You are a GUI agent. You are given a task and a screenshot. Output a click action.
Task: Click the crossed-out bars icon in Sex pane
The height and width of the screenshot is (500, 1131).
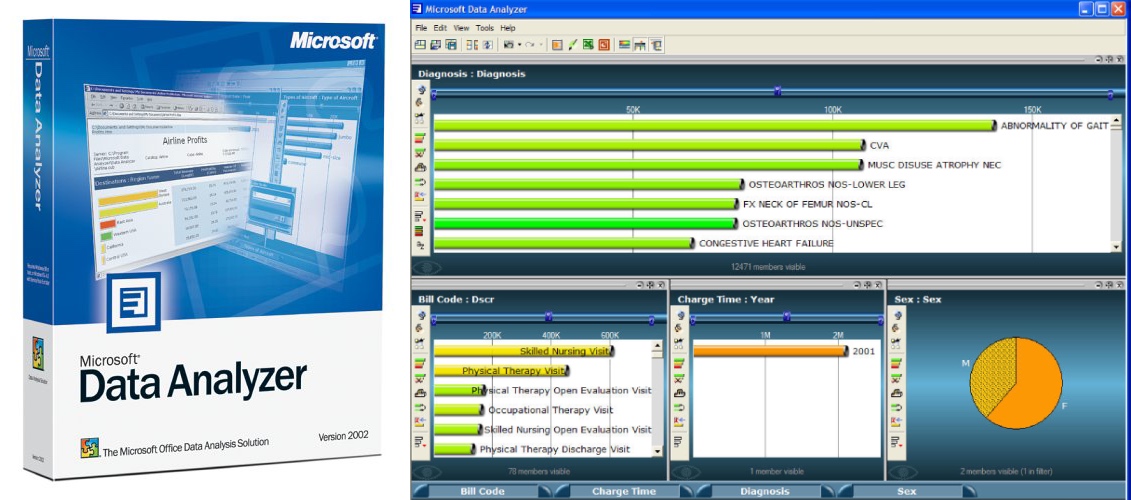896,377
